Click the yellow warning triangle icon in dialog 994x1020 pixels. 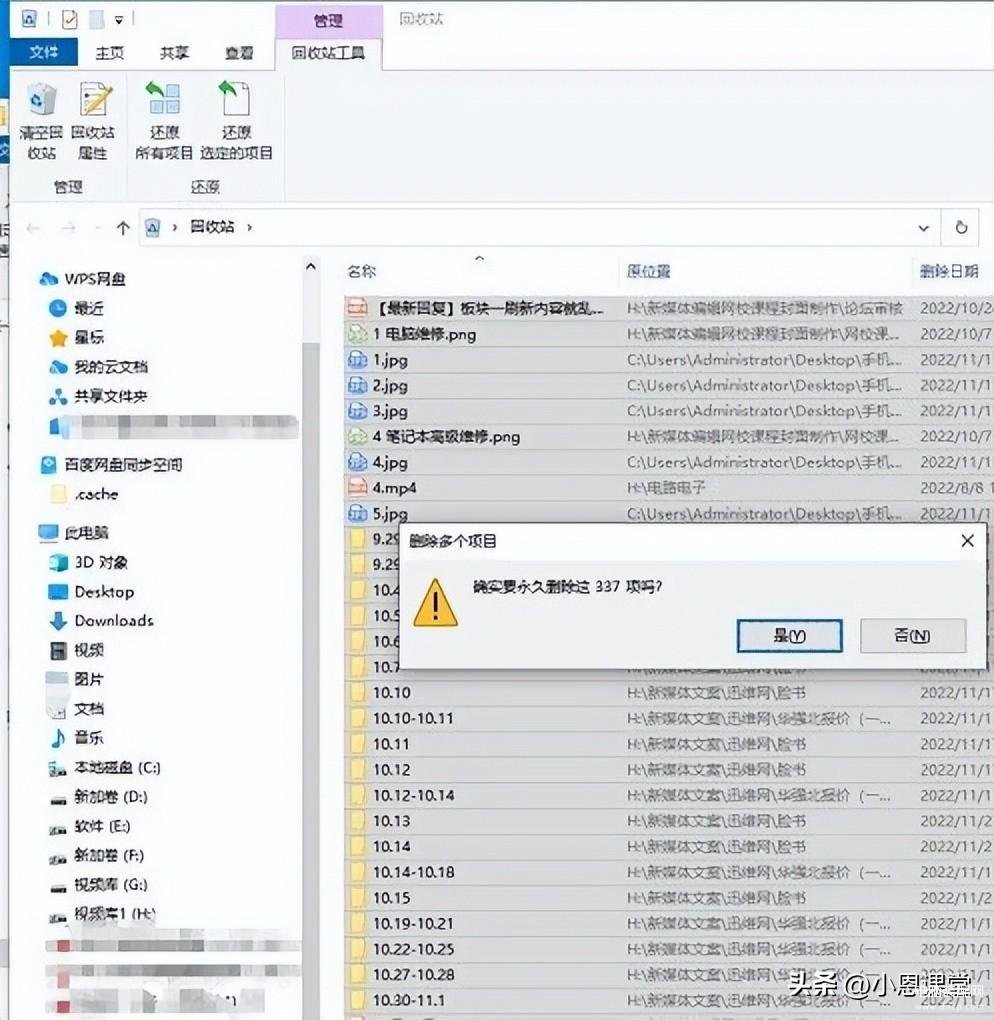coord(435,603)
